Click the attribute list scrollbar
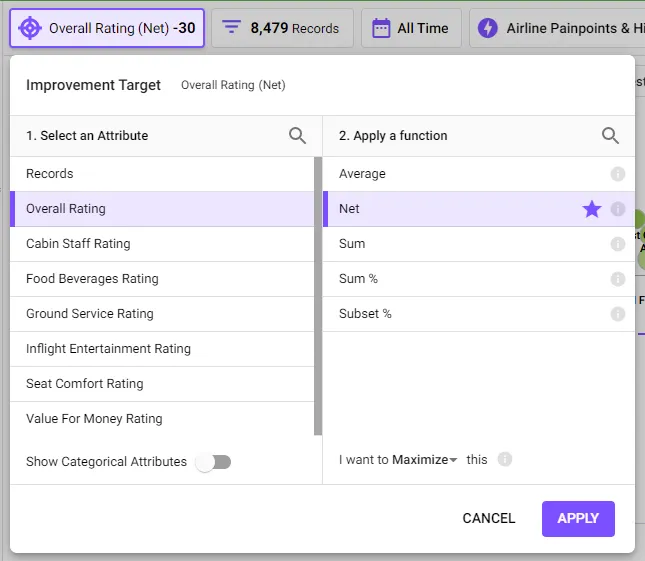This screenshot has width=645, height=561. [x=318, y=296]
